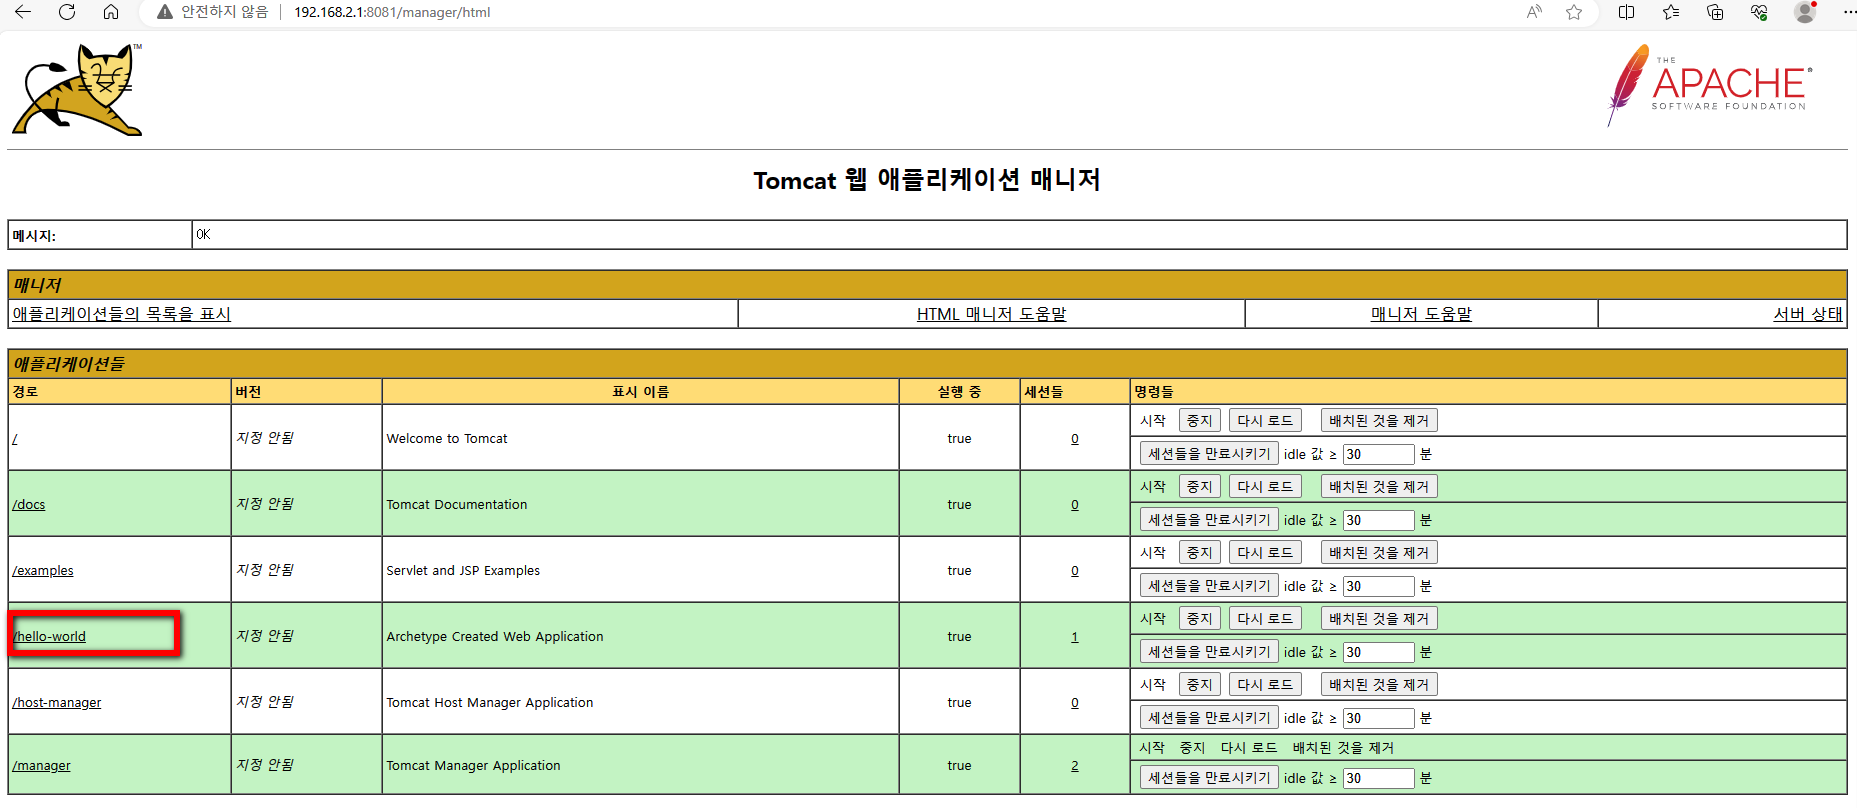
Task: Reload the /hello-world application
Action: click(x=1265, y=619)
